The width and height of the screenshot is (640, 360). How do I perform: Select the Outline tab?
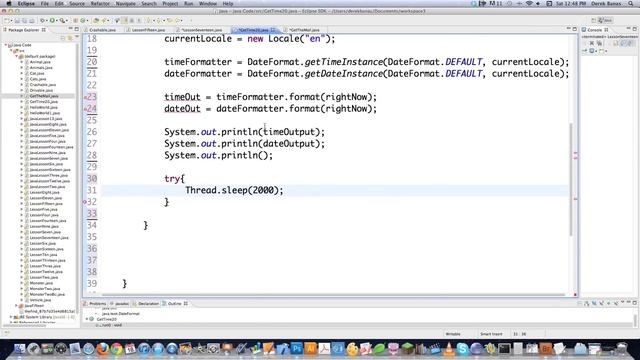coord(174,304)
